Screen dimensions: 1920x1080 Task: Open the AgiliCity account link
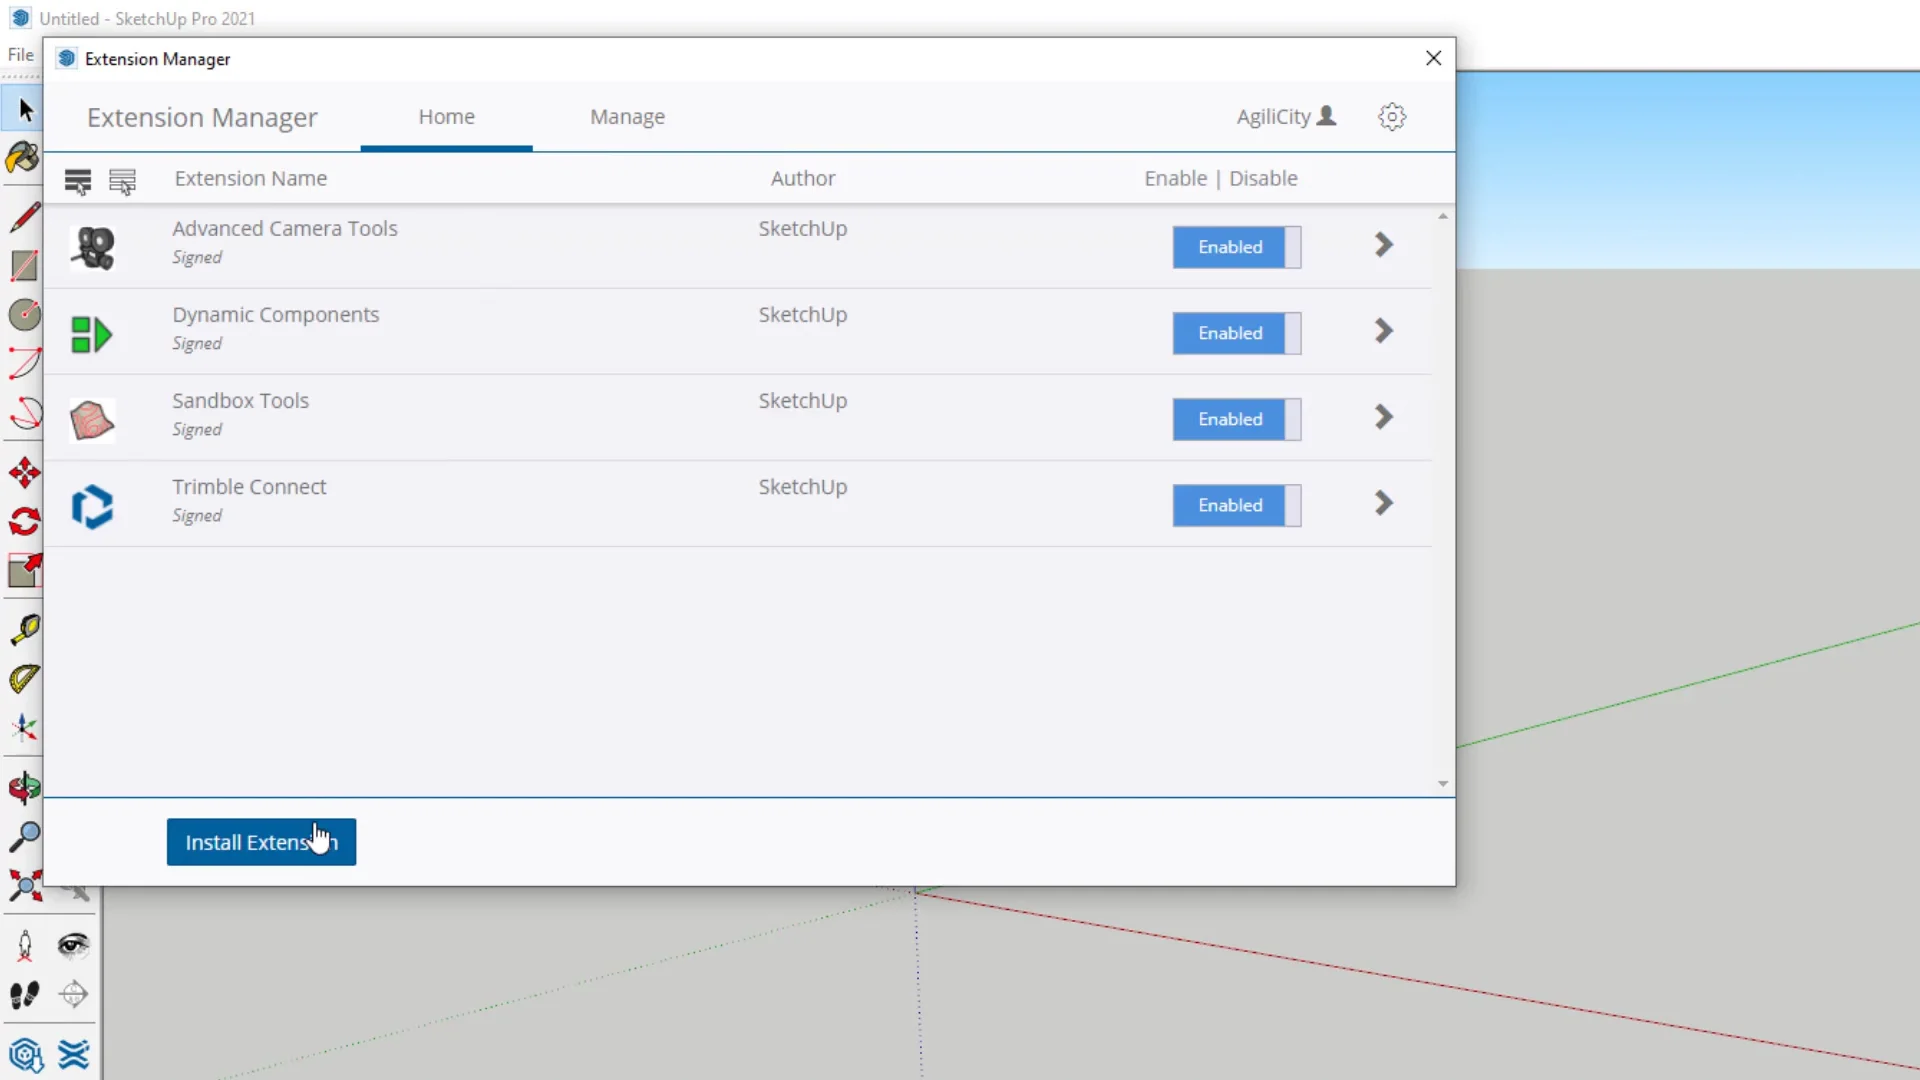(x=1287, y=116)
